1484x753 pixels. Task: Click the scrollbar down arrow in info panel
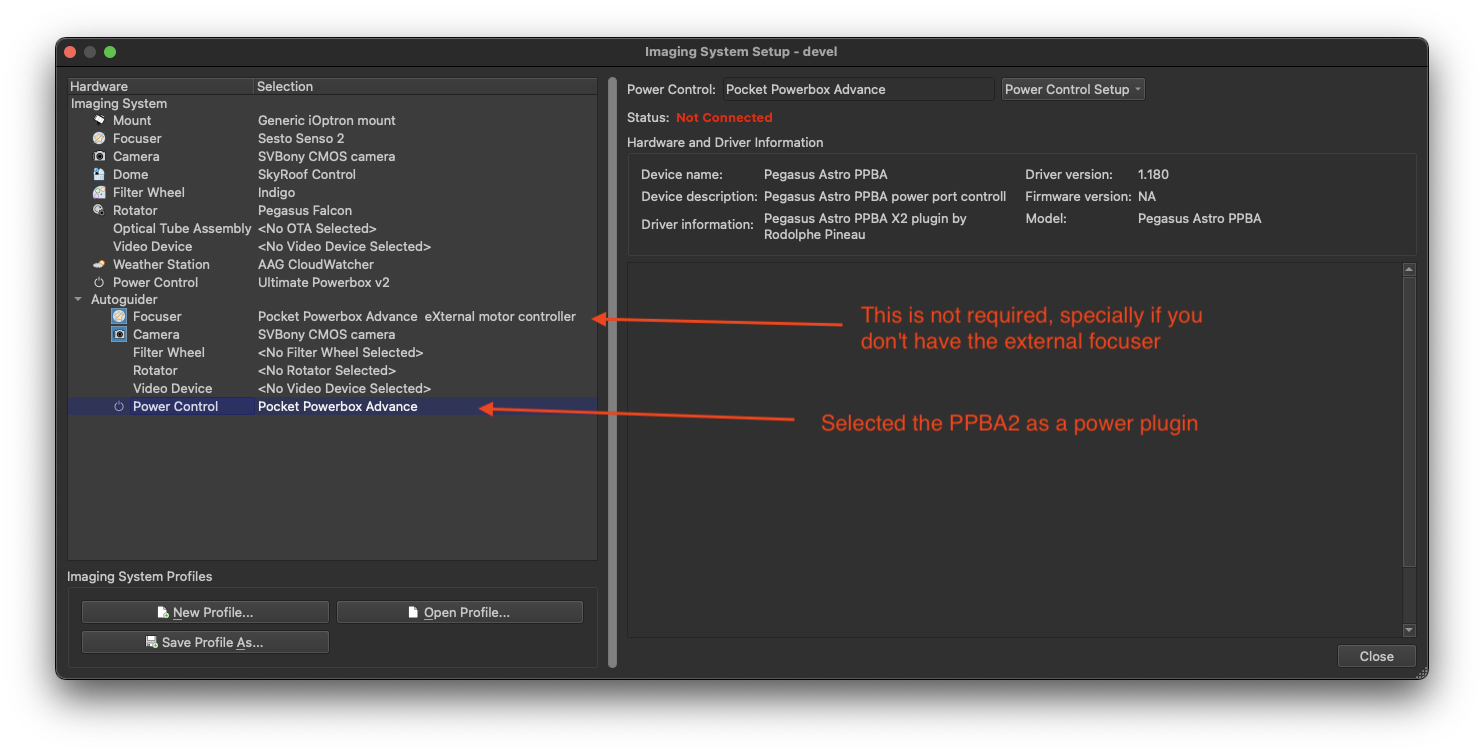click(x=1409, y=630)
